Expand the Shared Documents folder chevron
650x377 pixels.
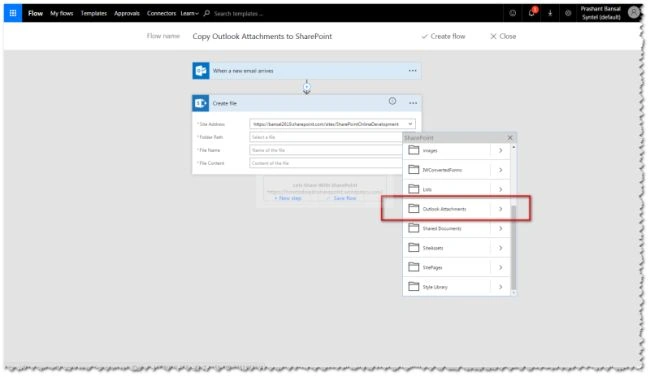[500, 229]
